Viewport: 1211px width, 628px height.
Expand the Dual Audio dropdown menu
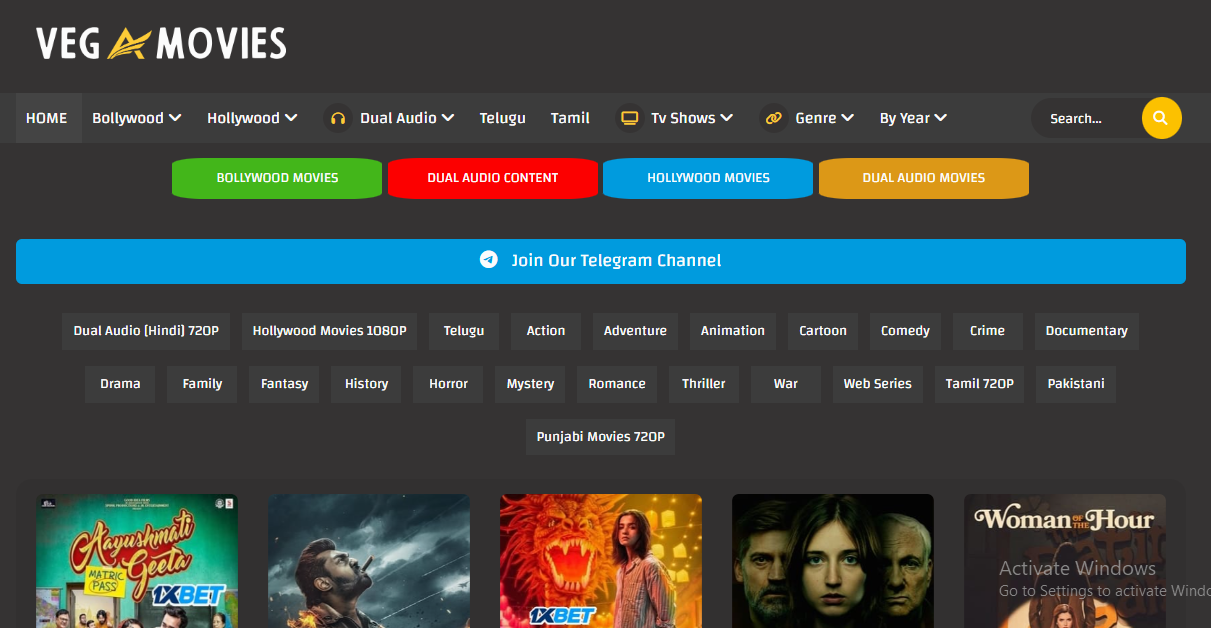tap(407, 118)
